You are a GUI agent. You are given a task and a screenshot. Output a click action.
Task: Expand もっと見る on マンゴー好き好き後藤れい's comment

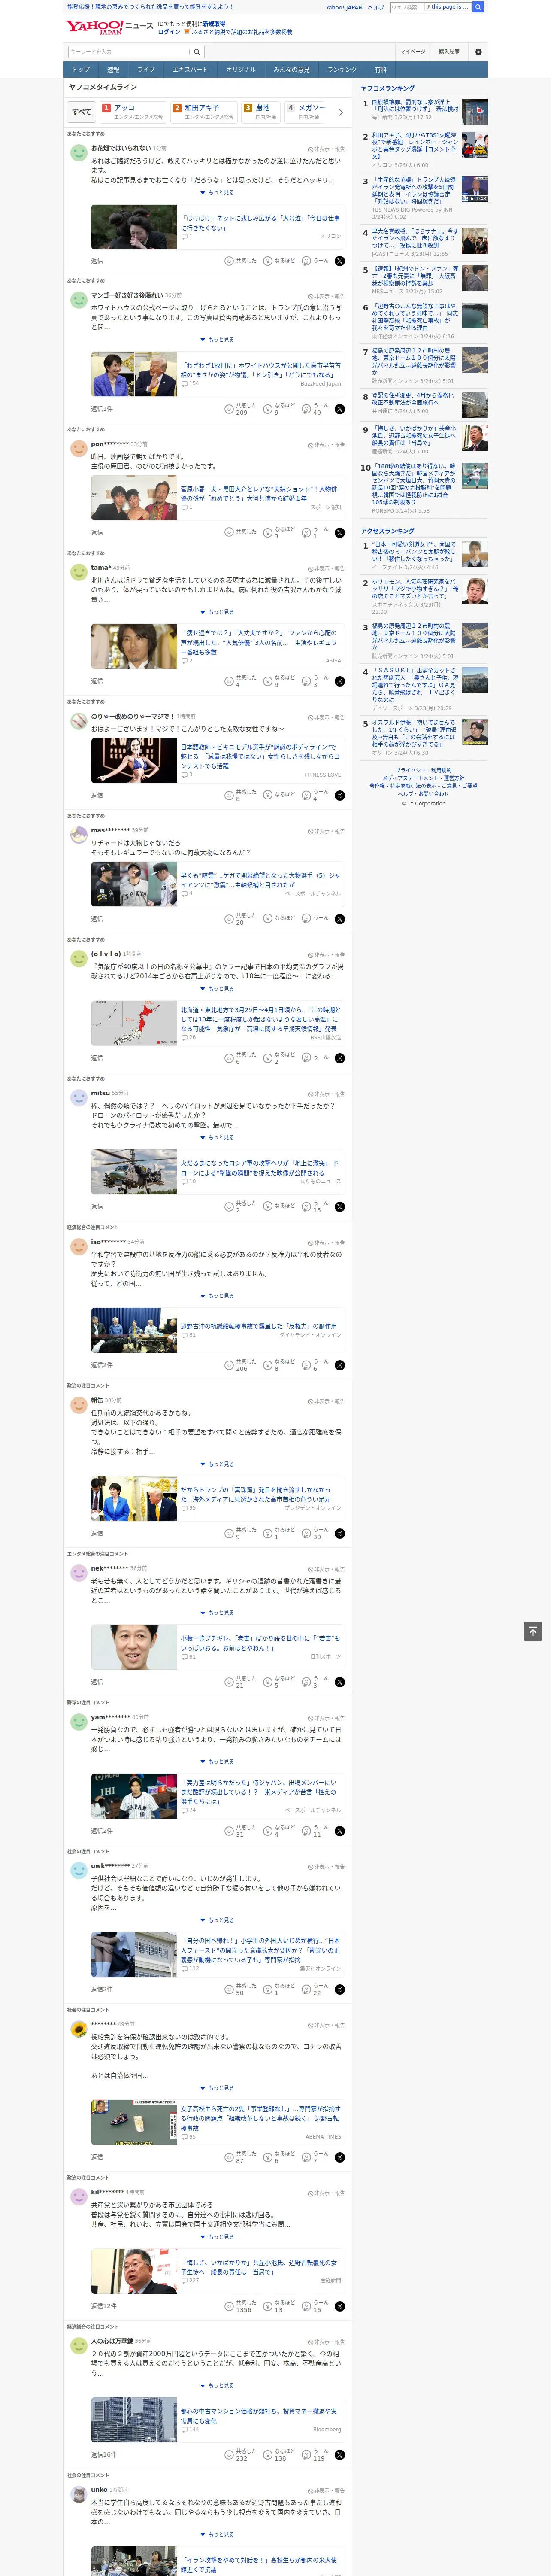[217, 340]
